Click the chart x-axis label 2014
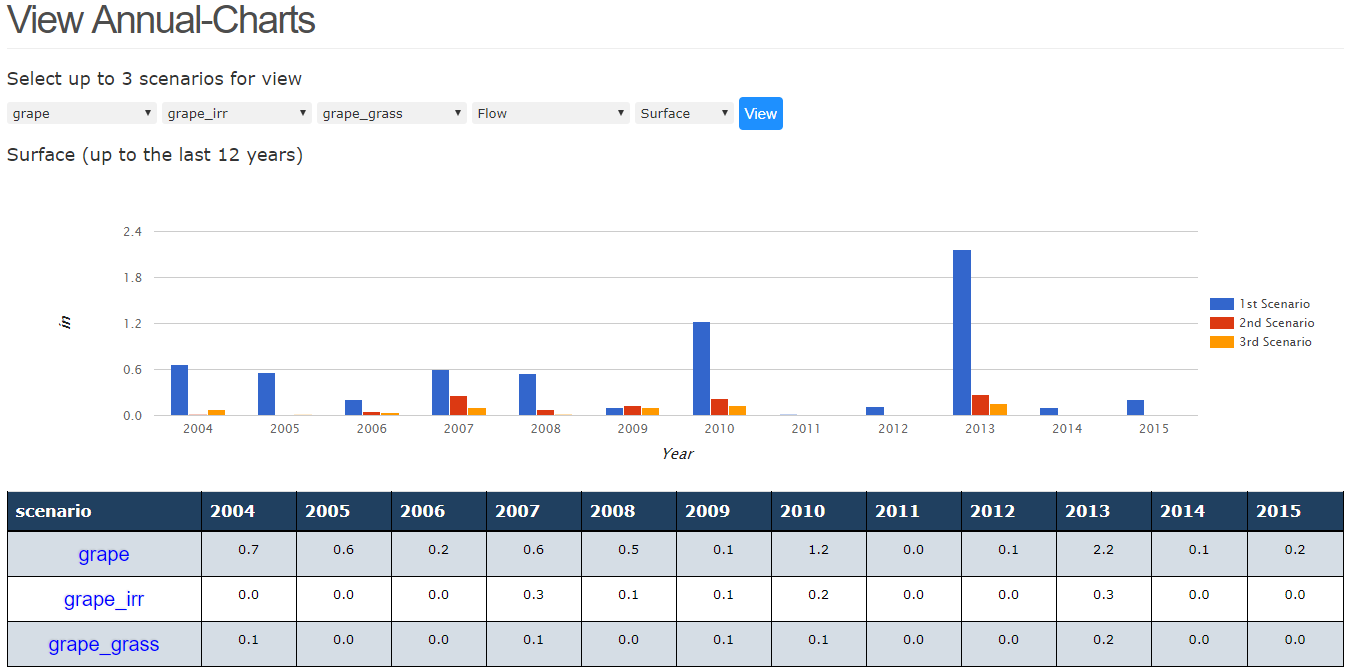This screenshot has height=670, width=1350. pos(1067,429)
